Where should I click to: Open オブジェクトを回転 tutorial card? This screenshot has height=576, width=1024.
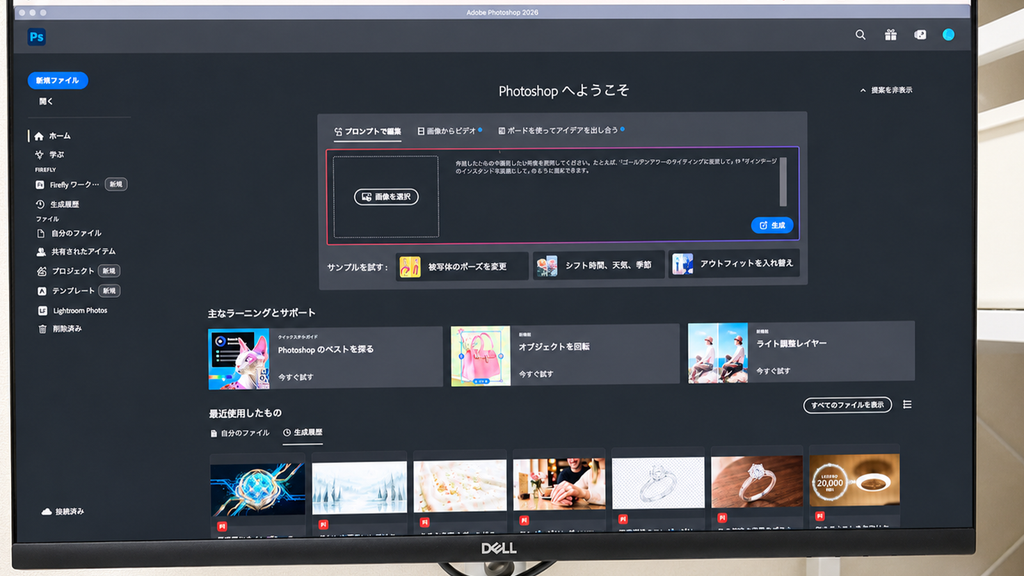tap(565, 355)
